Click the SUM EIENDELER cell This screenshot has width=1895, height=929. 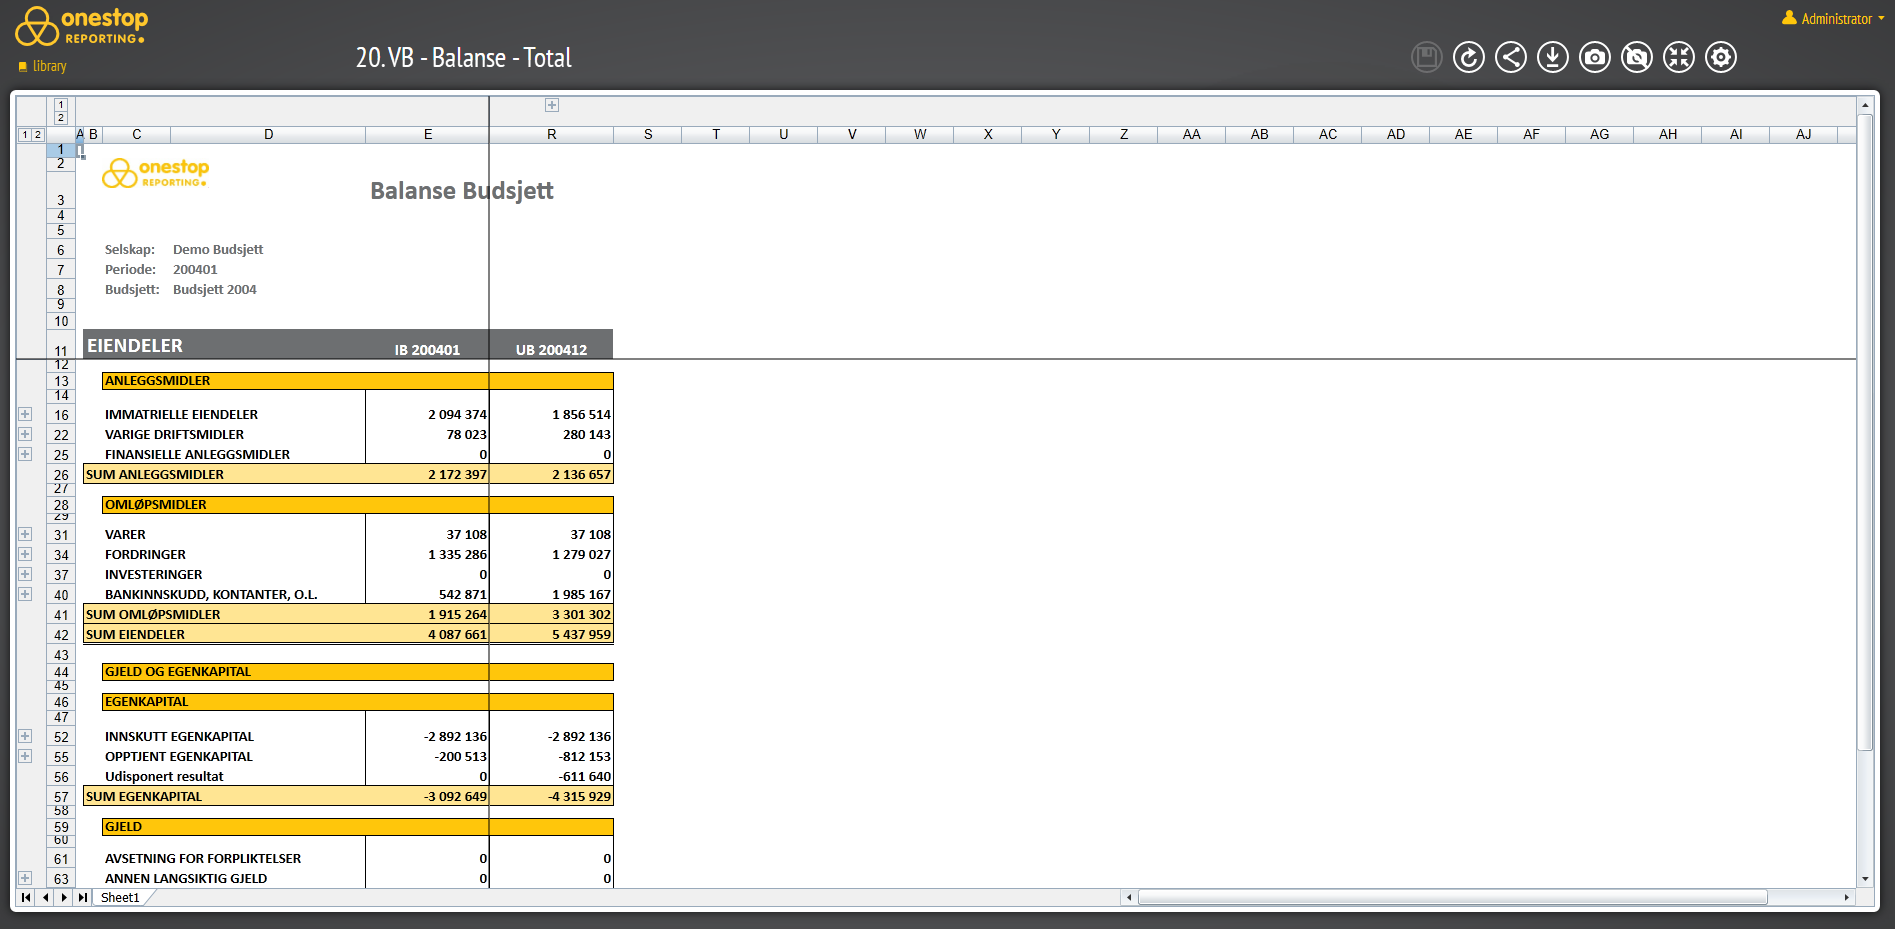[135, 635]
